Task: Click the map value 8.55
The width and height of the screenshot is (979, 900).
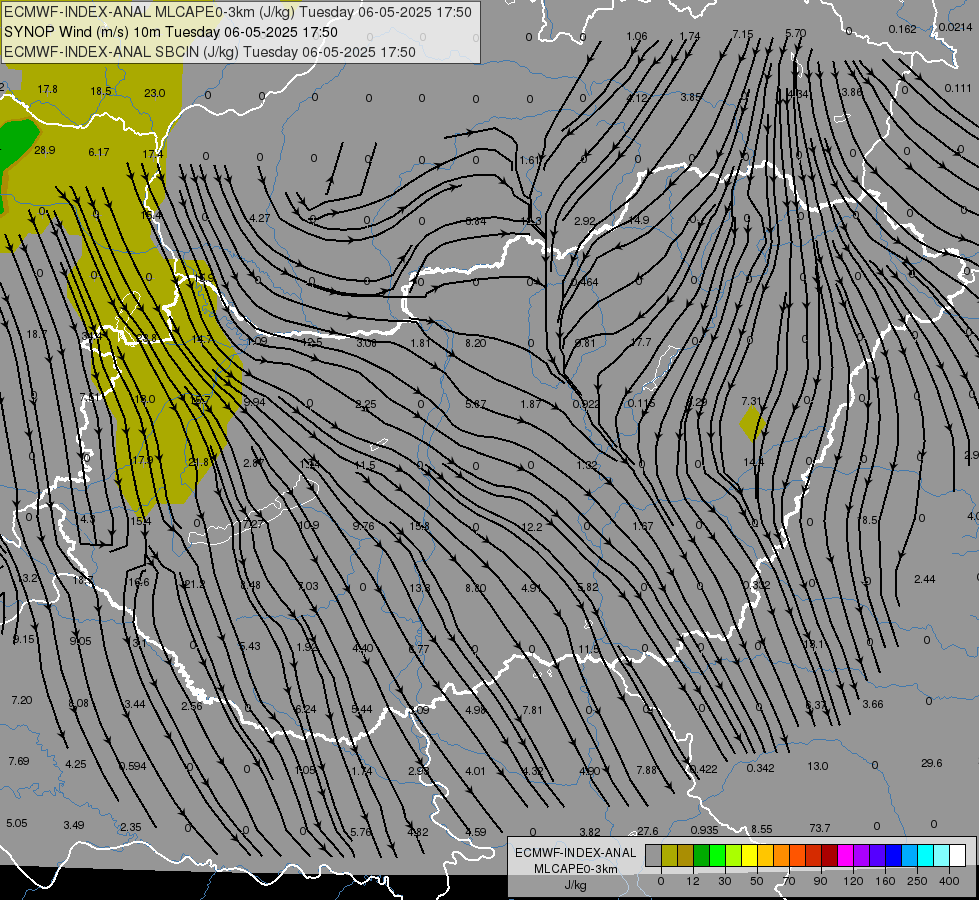Action: tap(761, 829)
